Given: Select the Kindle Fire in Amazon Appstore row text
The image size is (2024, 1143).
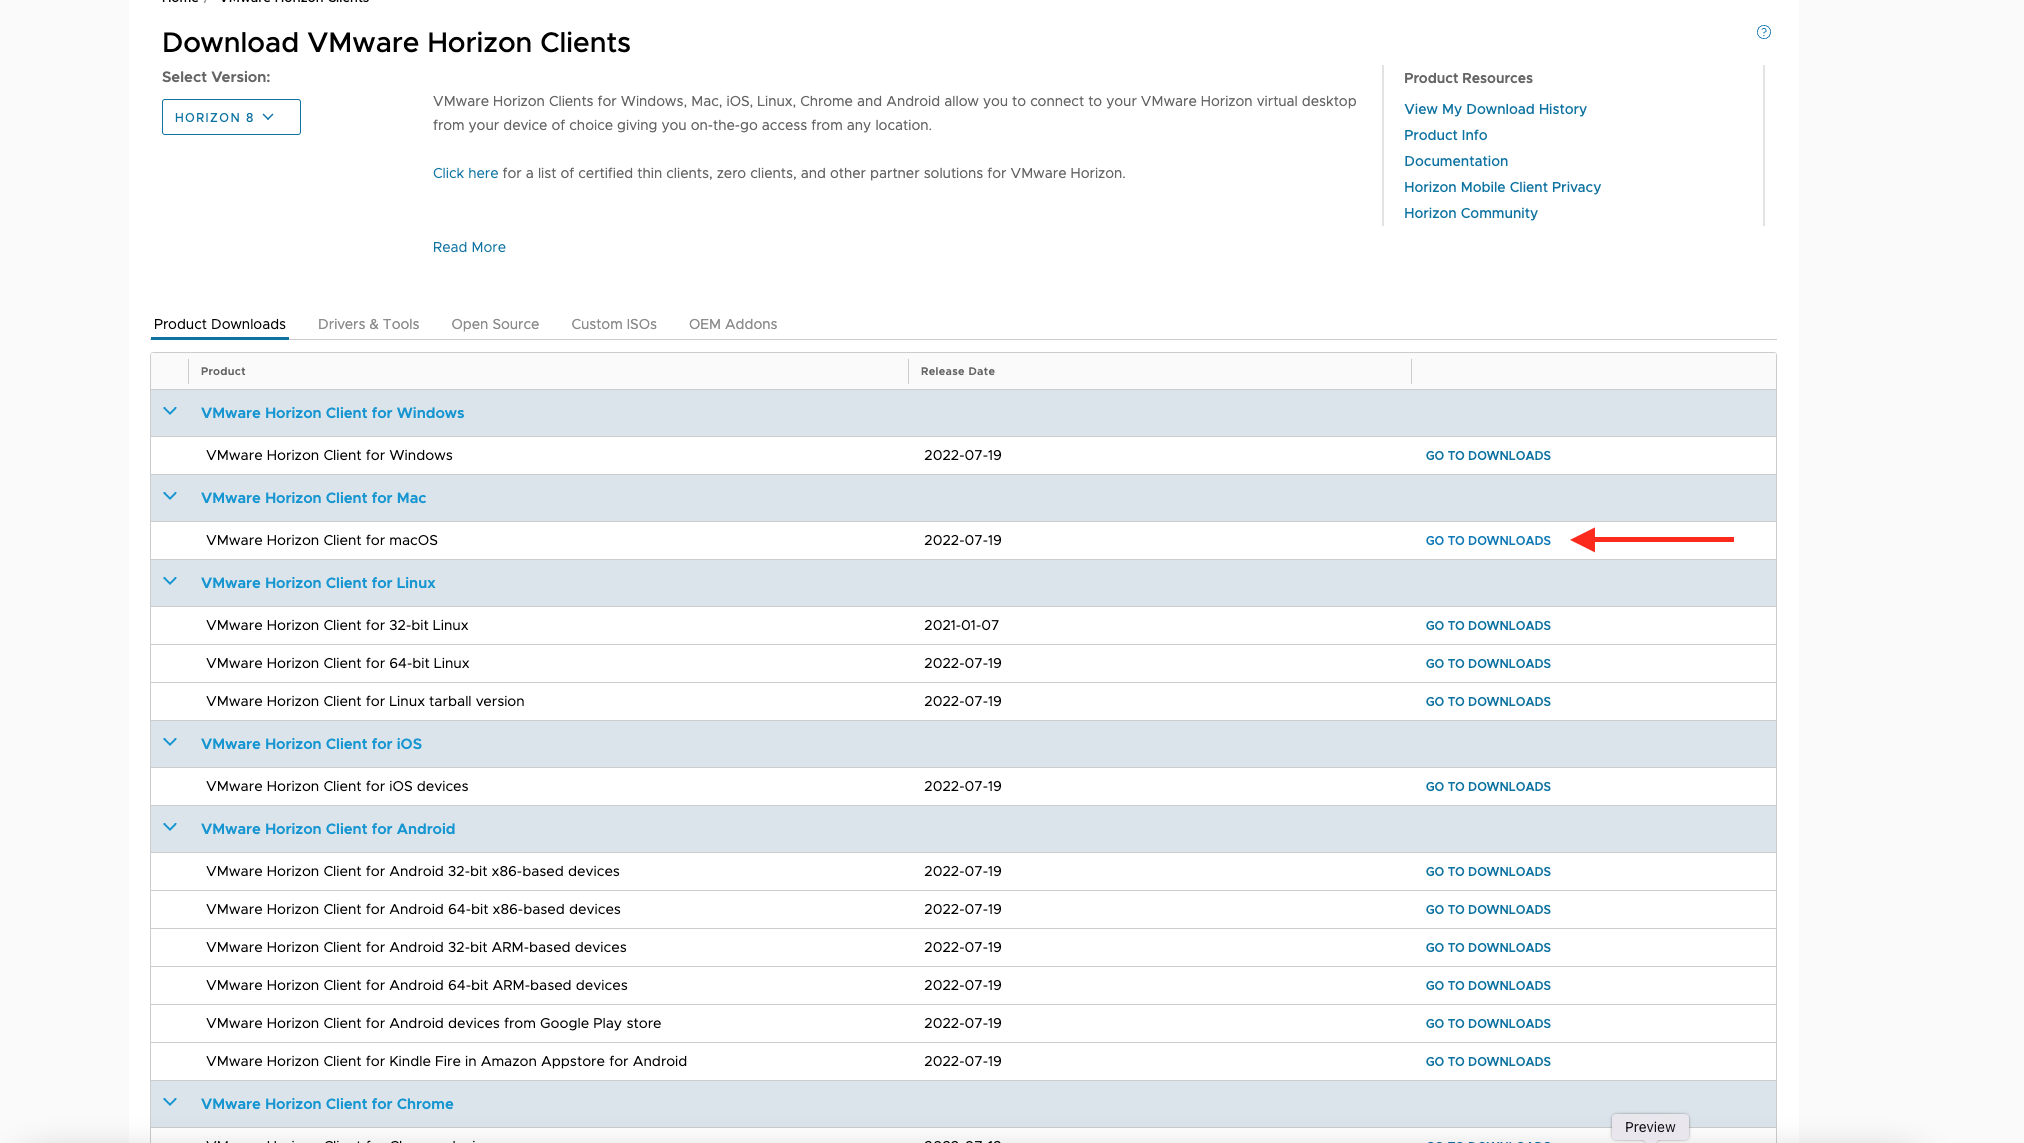Looking at the screenshot, I should pyautogui.click(x=446, y=1061).
